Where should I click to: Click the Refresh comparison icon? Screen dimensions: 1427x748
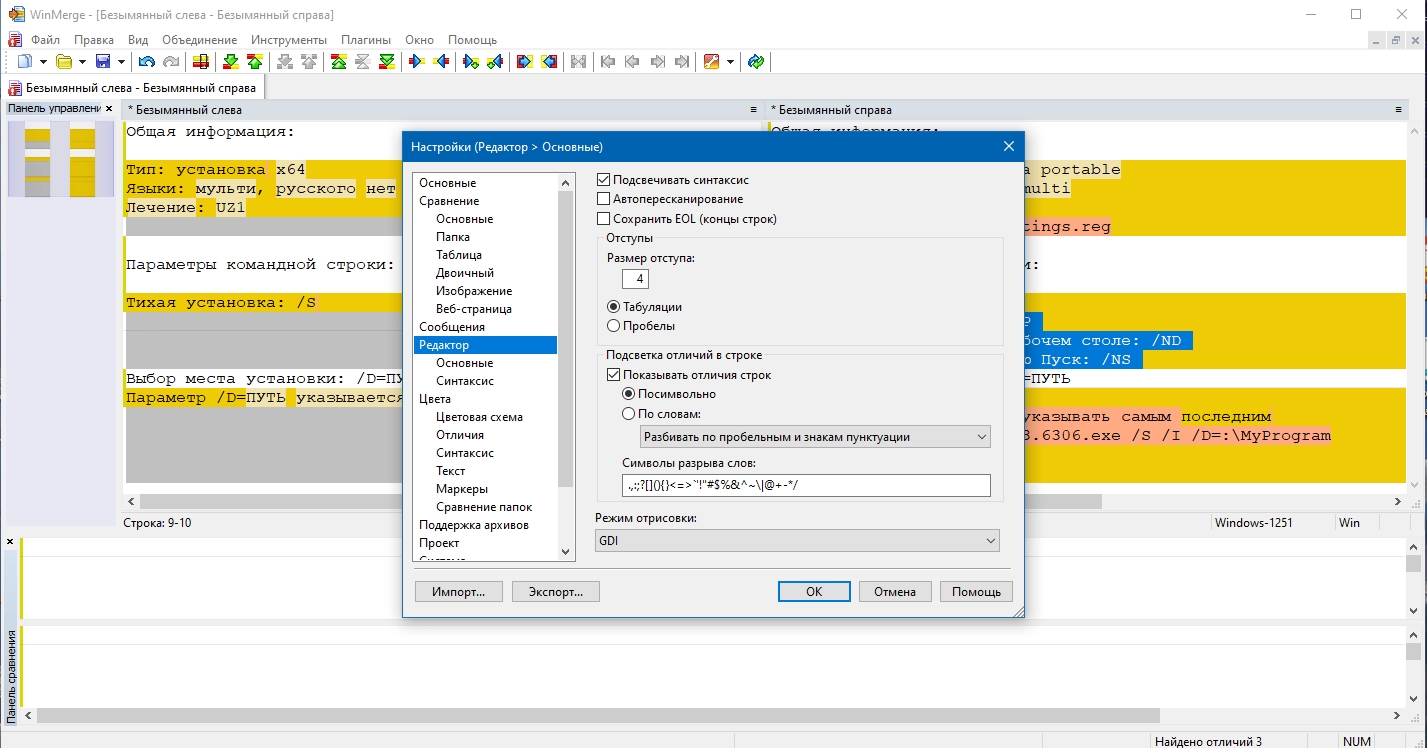coord(756,62)
